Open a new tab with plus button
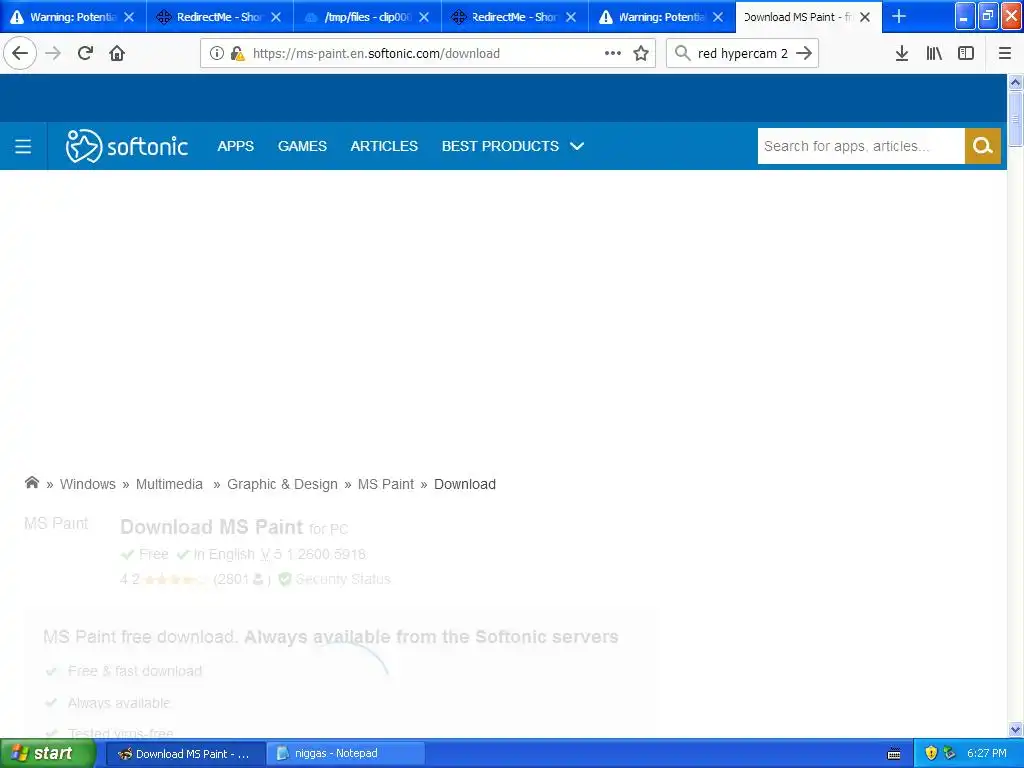1024x768 pixels. click(x=899, y=16)
